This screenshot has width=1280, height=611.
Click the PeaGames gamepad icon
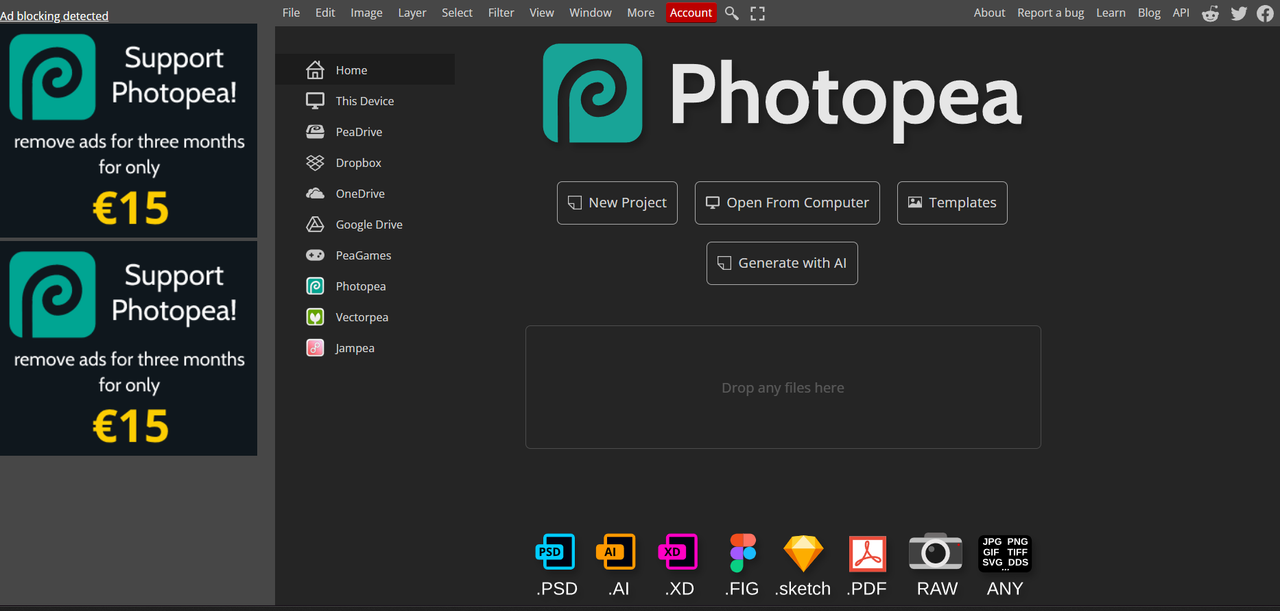tap(315, 256)
